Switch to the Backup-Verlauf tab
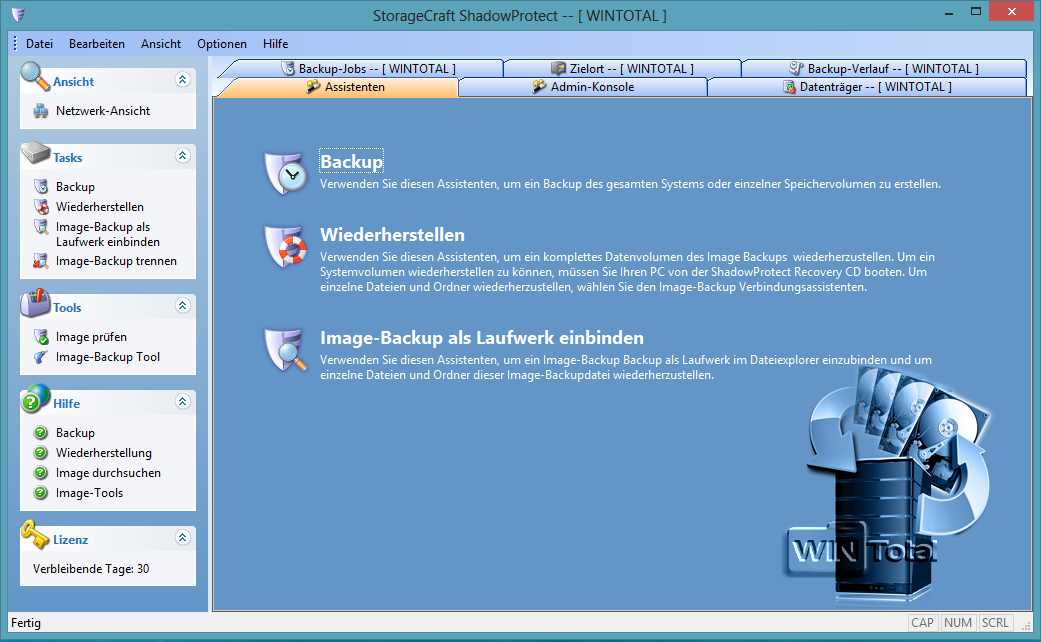 click(884, 68)
